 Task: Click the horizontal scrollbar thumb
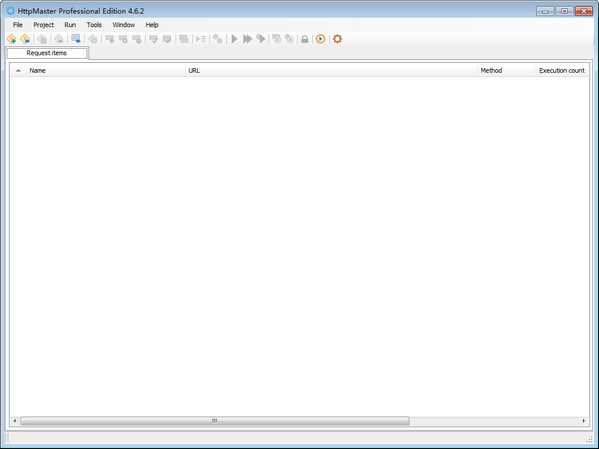[215, 421]
